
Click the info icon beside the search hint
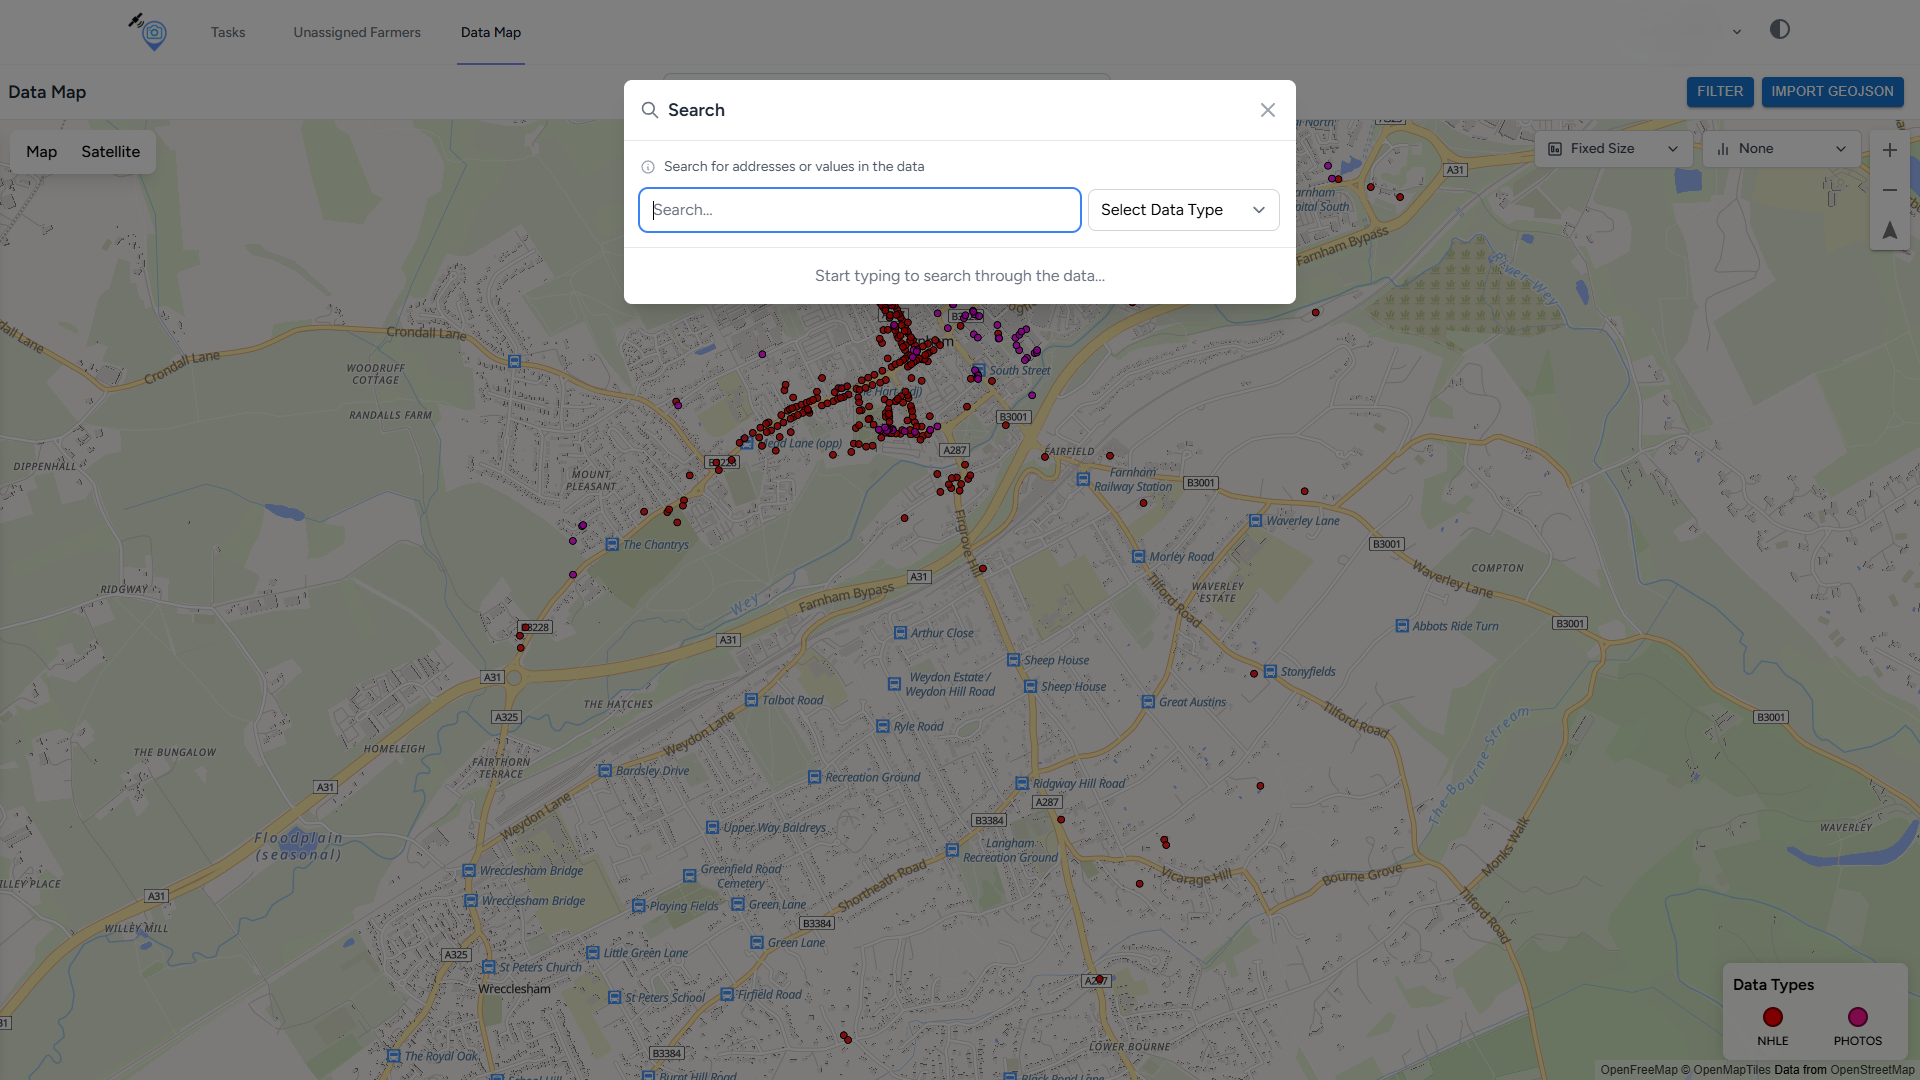[648, 167]
